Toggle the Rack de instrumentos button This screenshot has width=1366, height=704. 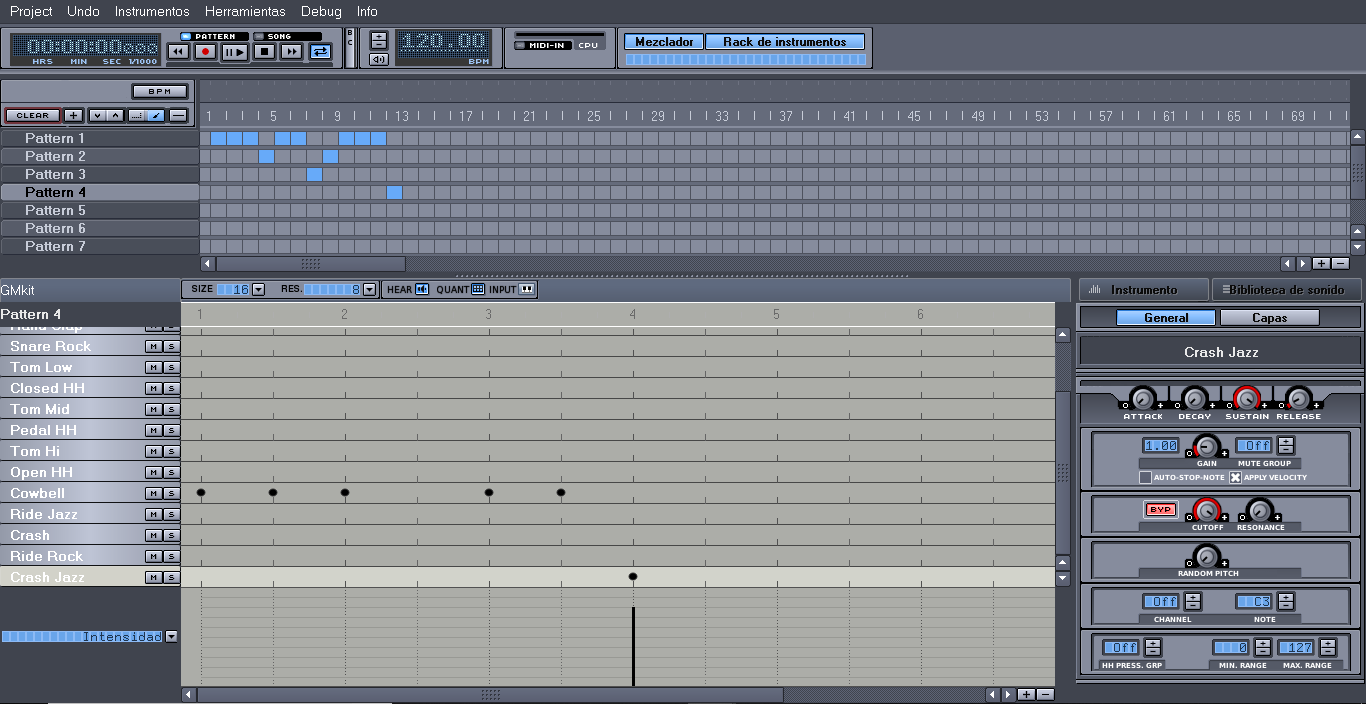785,42
